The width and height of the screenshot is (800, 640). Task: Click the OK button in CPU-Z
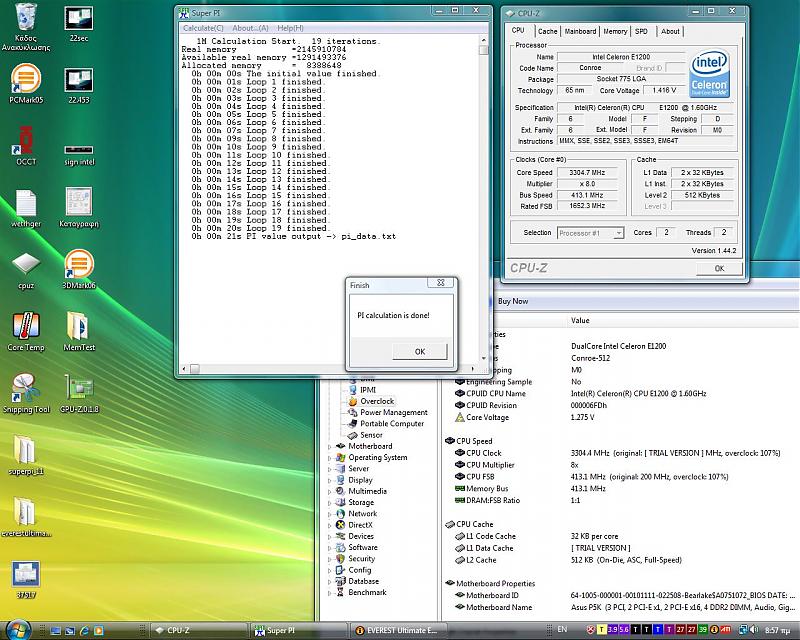click(719, 268)
